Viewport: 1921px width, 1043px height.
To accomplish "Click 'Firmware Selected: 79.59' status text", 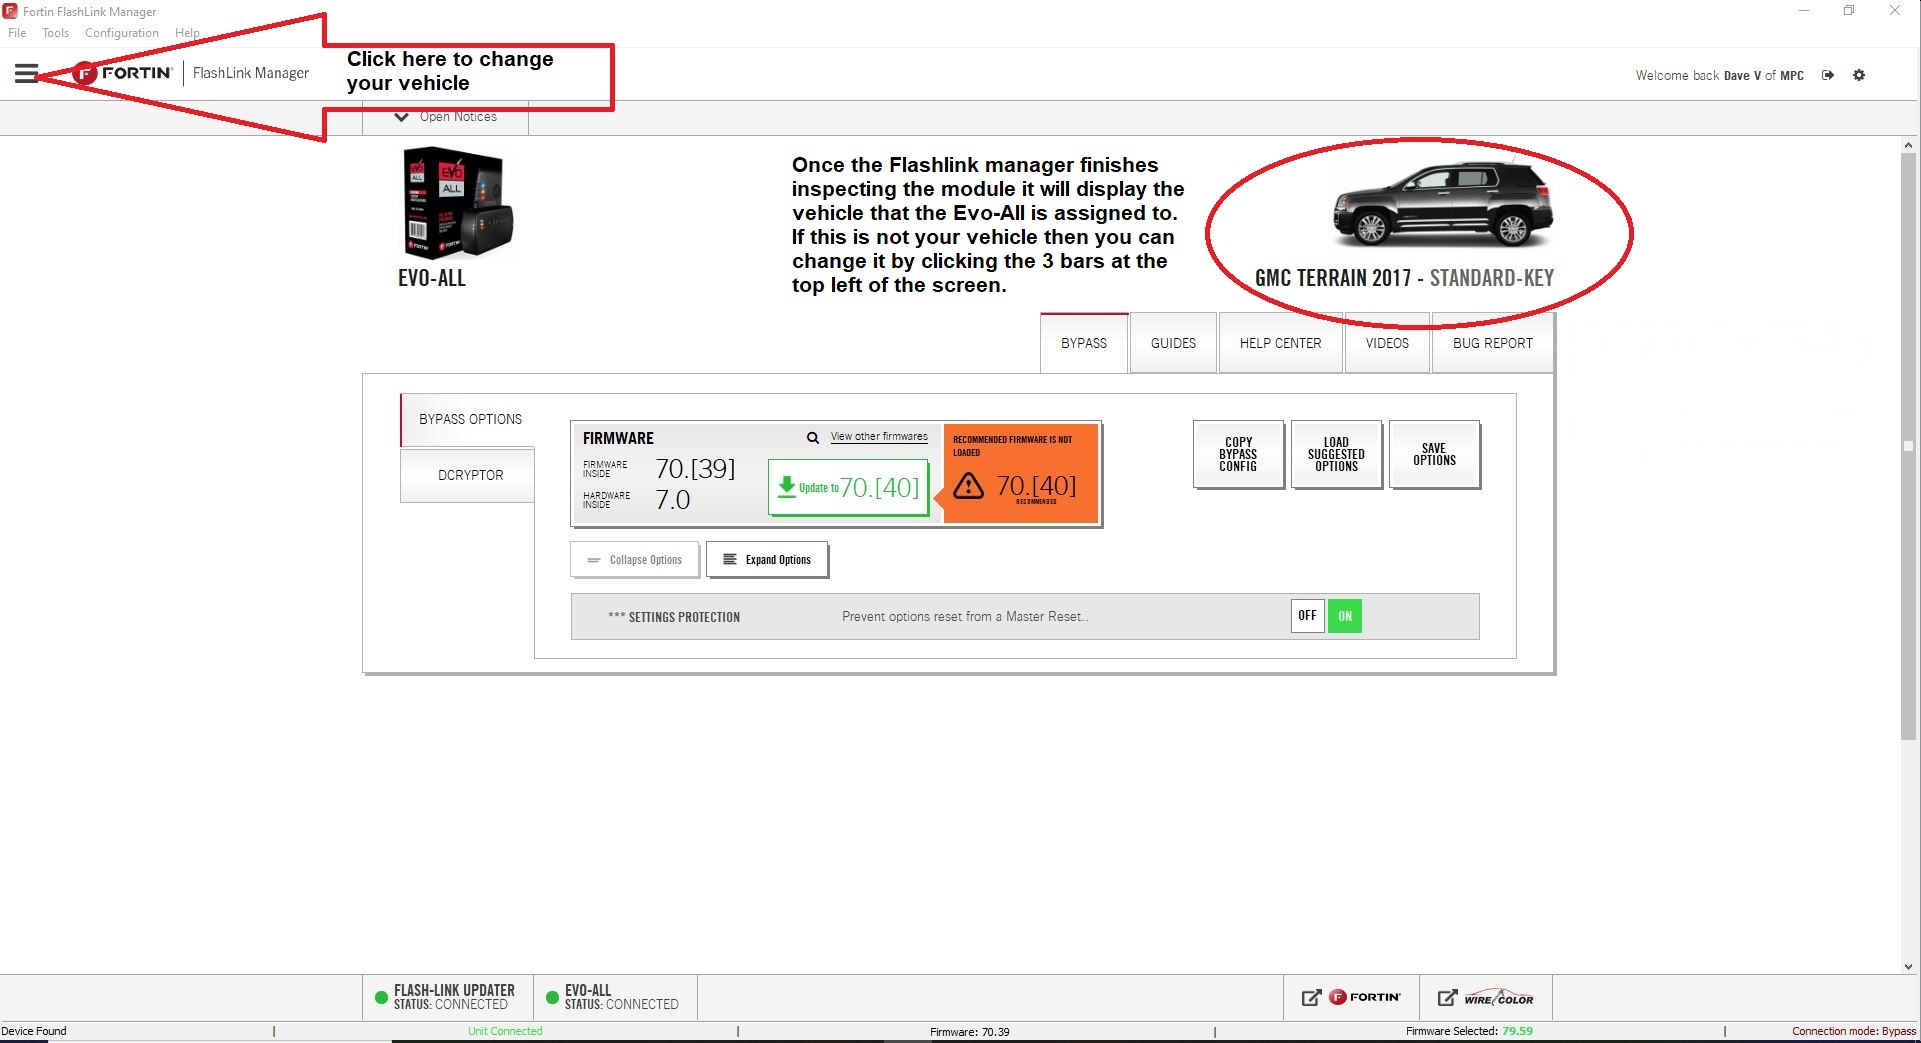I will tap(1469, 1031).
